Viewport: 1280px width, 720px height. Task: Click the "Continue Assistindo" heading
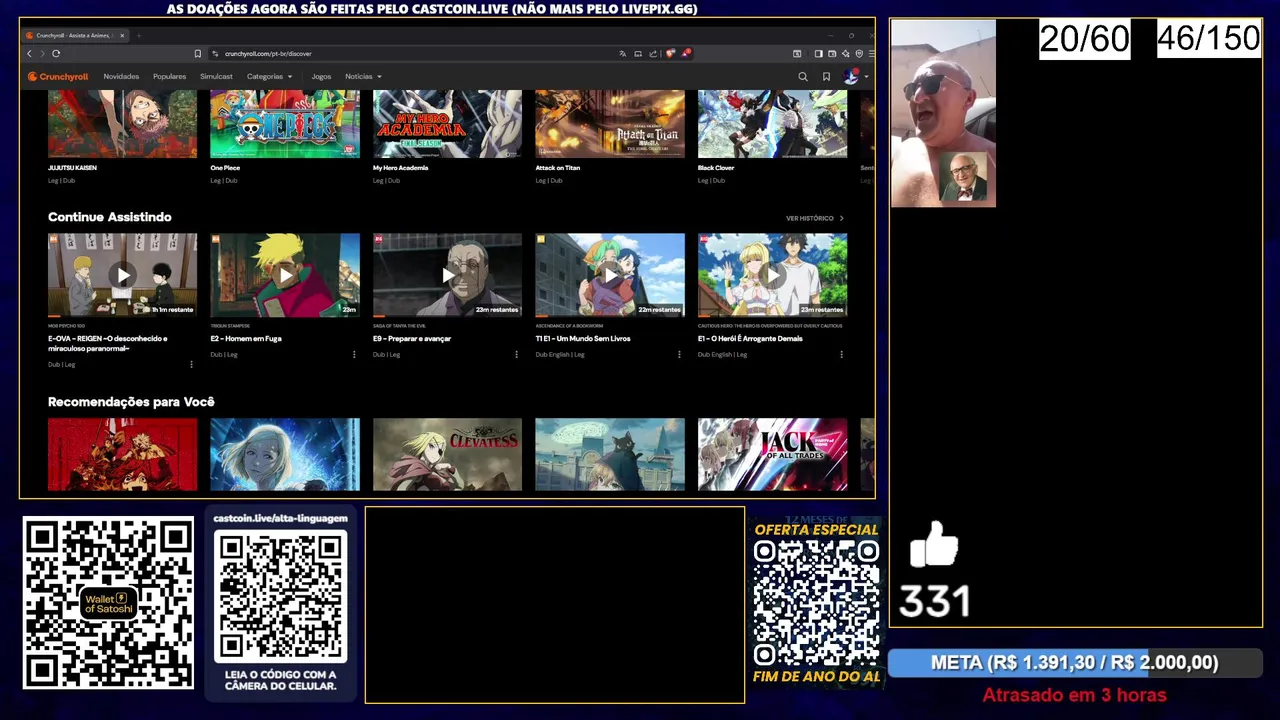(110, 217)
